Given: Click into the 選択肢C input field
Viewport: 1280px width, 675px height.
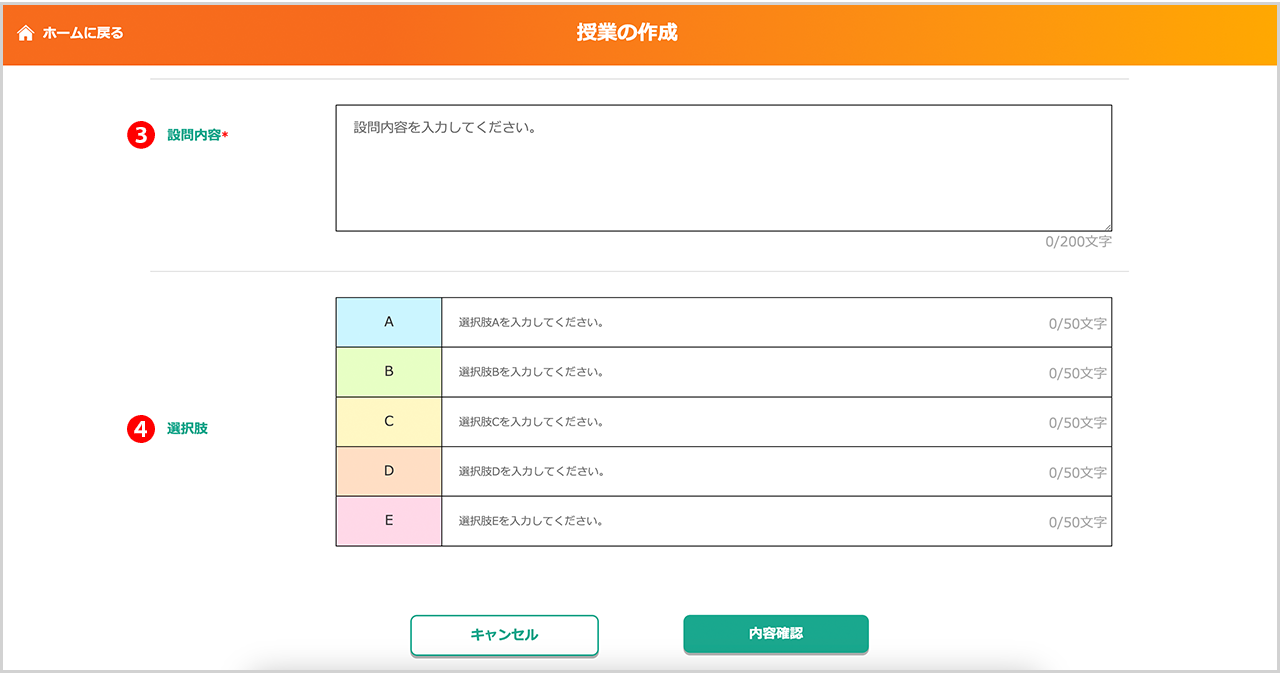Looking at the screenshot, I should (x=740, y=422).
